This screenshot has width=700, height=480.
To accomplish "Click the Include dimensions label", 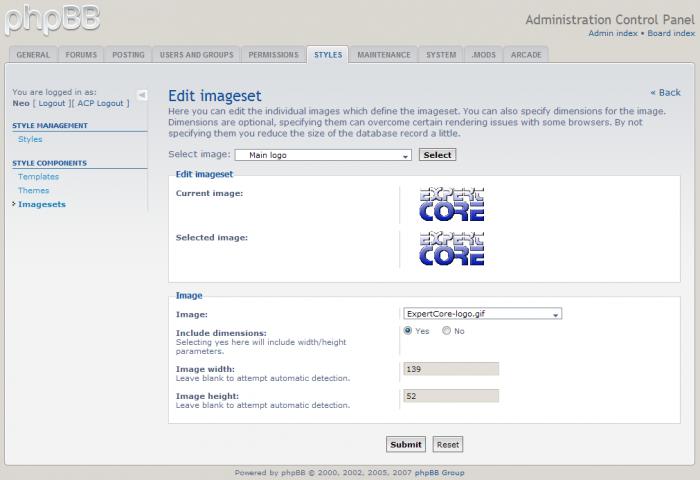I will pyautogui.click(x=221, y=333).
